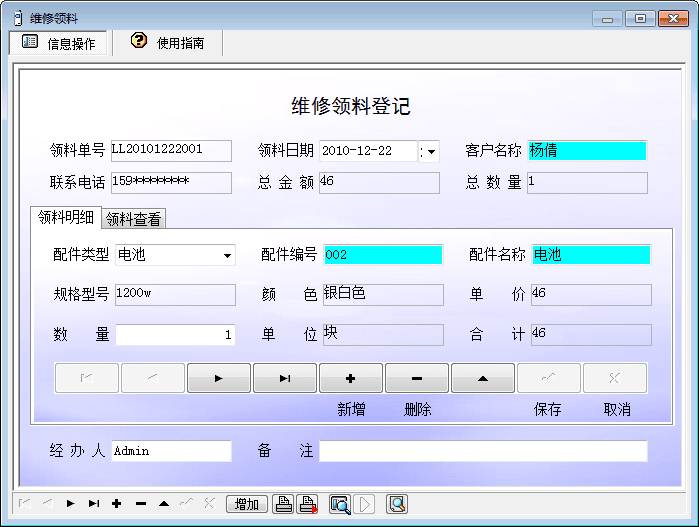
Task: Select the 信息操作 tab
Action: pos(59,43)
